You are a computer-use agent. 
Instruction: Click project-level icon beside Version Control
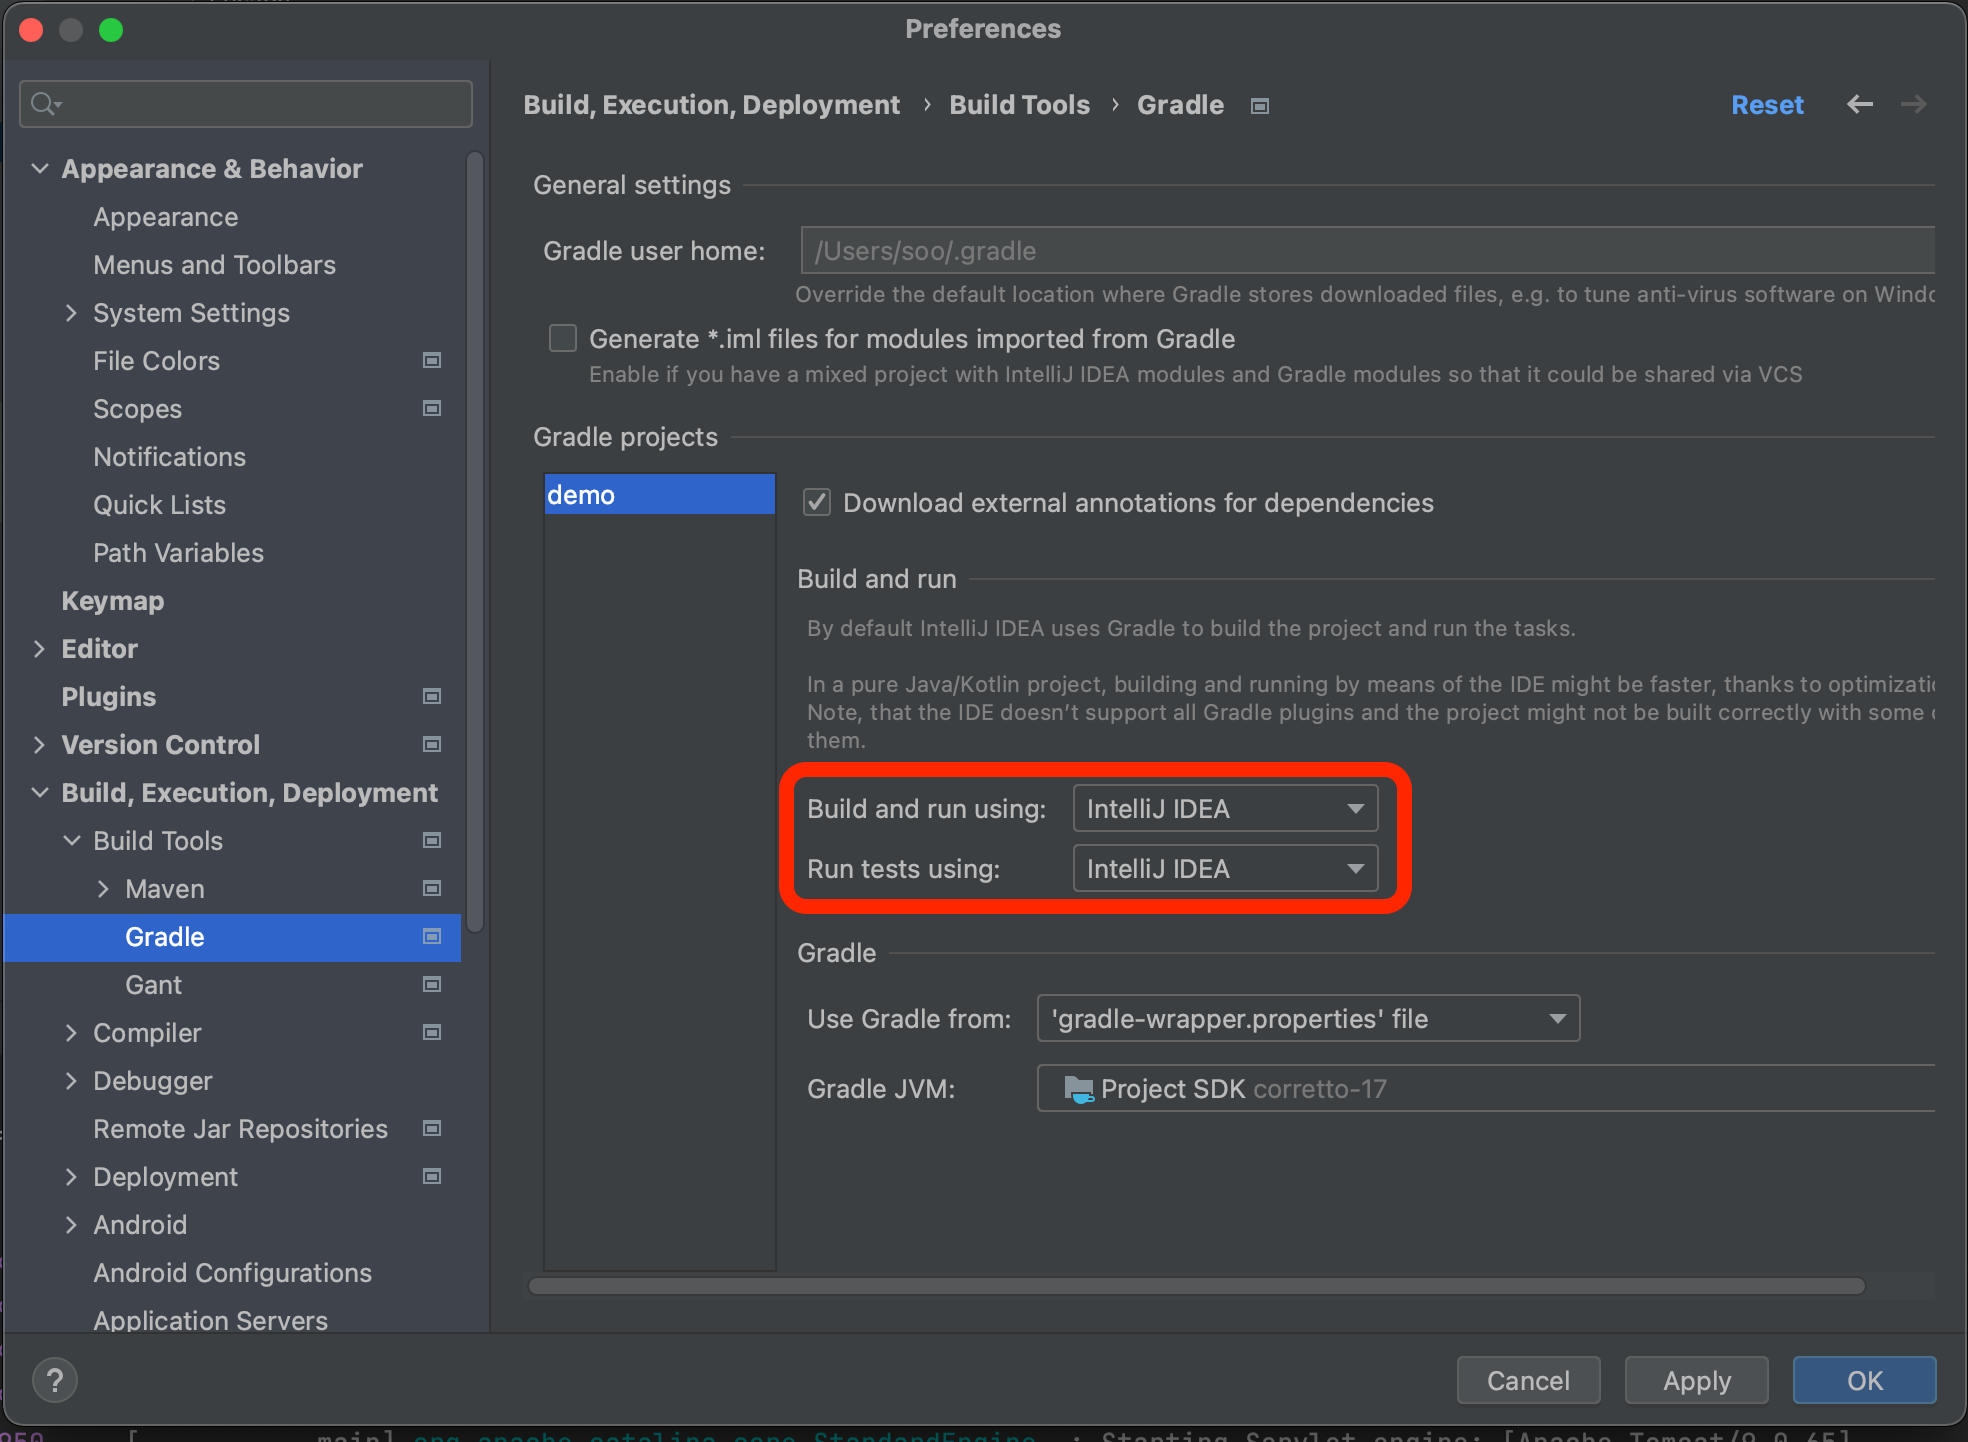tap(432, 745)
